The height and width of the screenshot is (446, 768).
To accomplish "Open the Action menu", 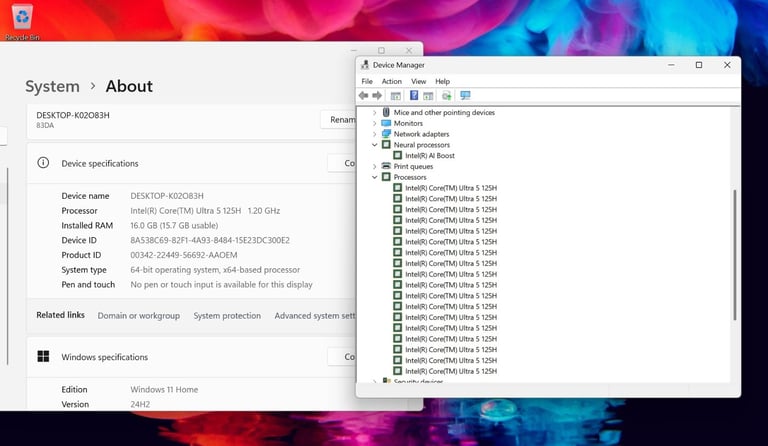I will pyautogui.click(x=391, y=81).
